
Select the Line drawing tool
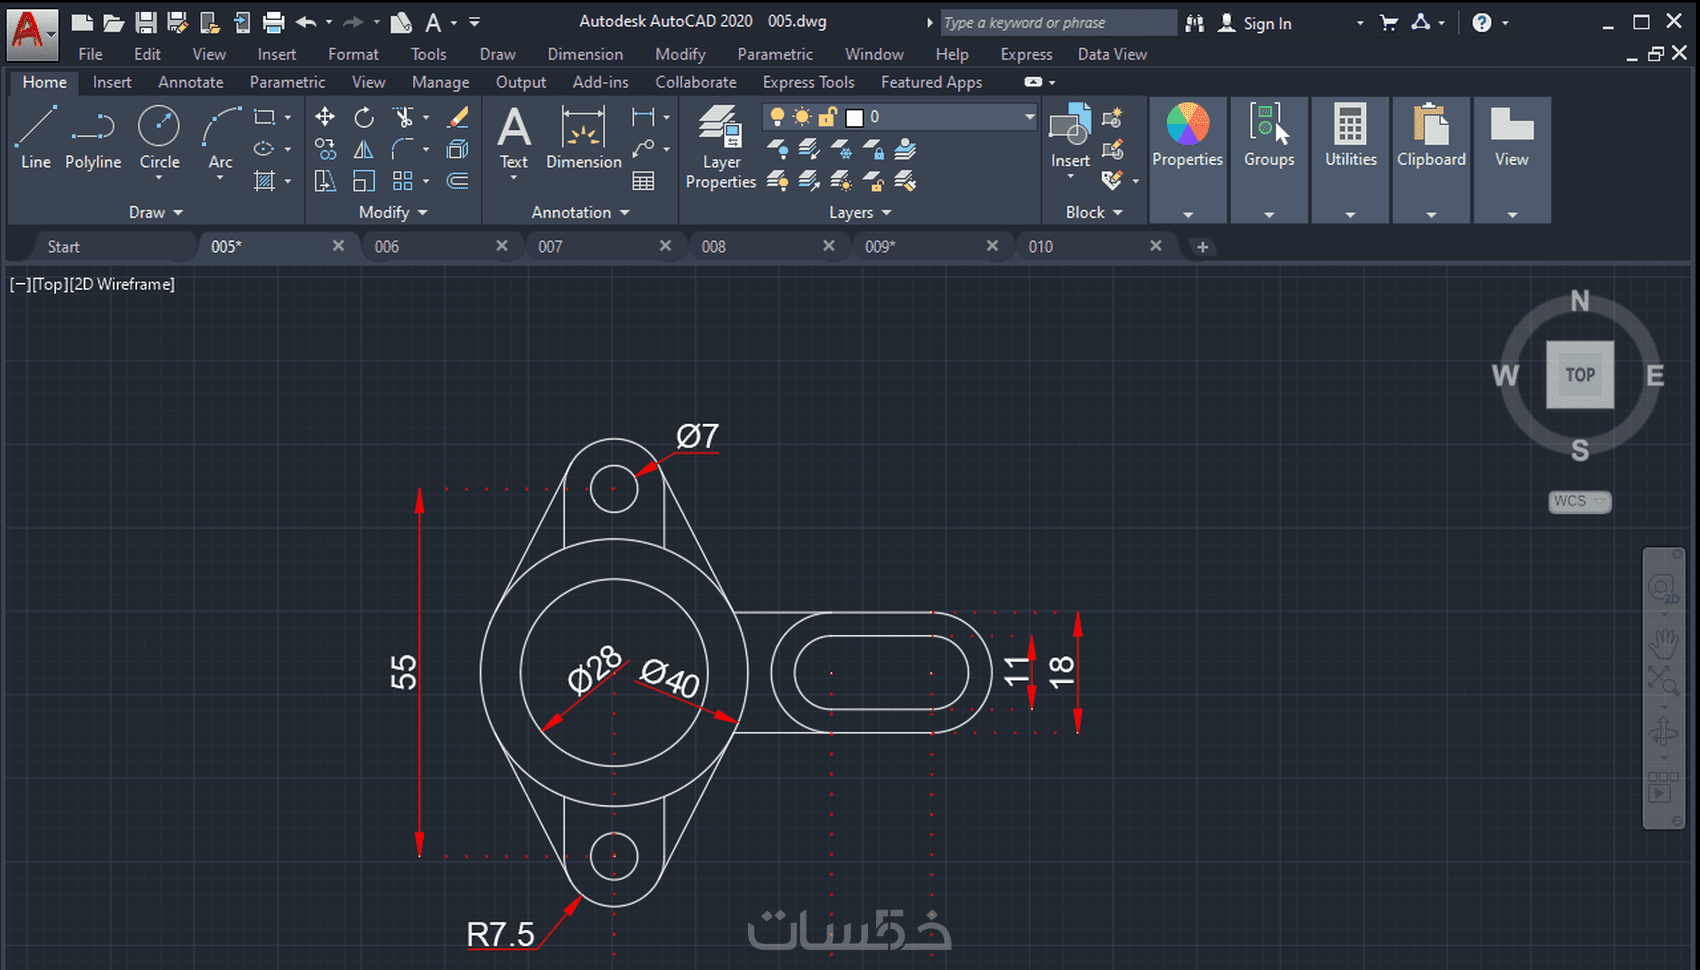36,138
